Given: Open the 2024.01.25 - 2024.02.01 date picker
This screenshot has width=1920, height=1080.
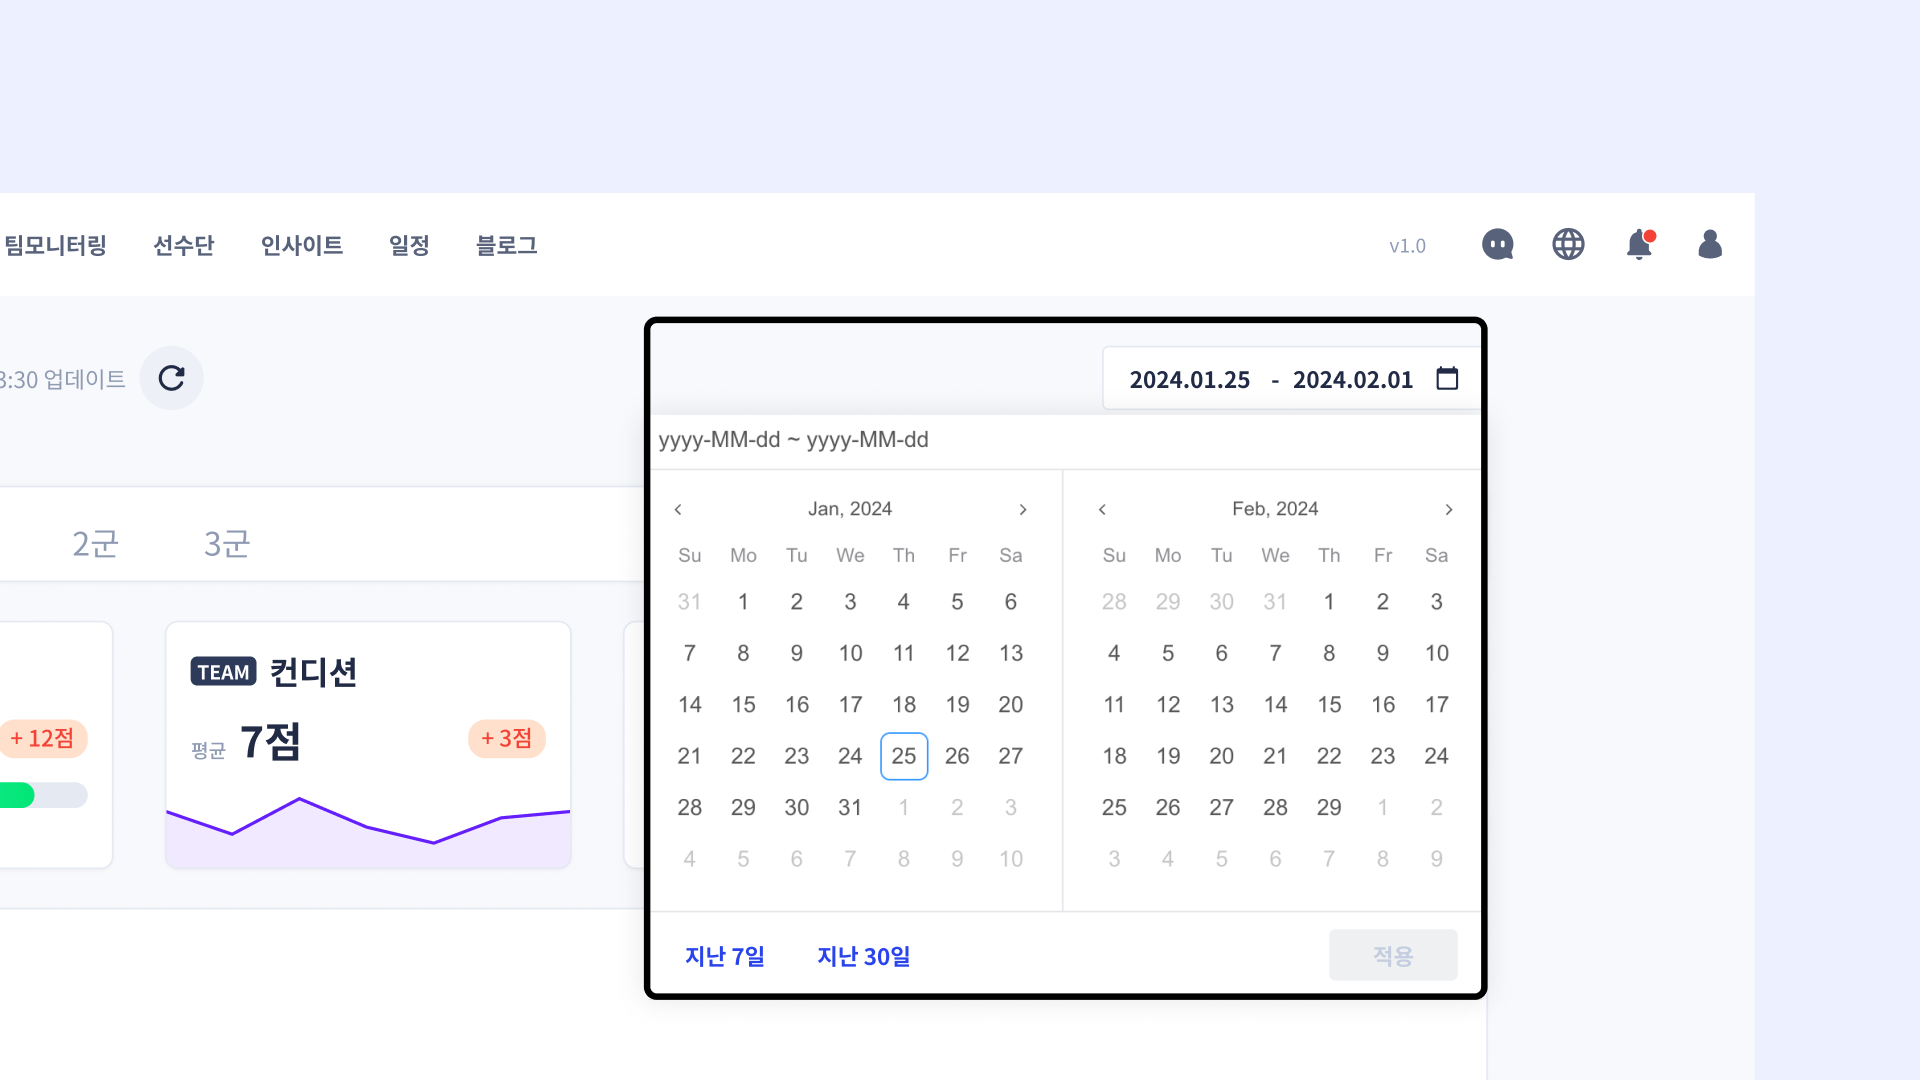Looking at the screenshot, I should point(1270,380).
